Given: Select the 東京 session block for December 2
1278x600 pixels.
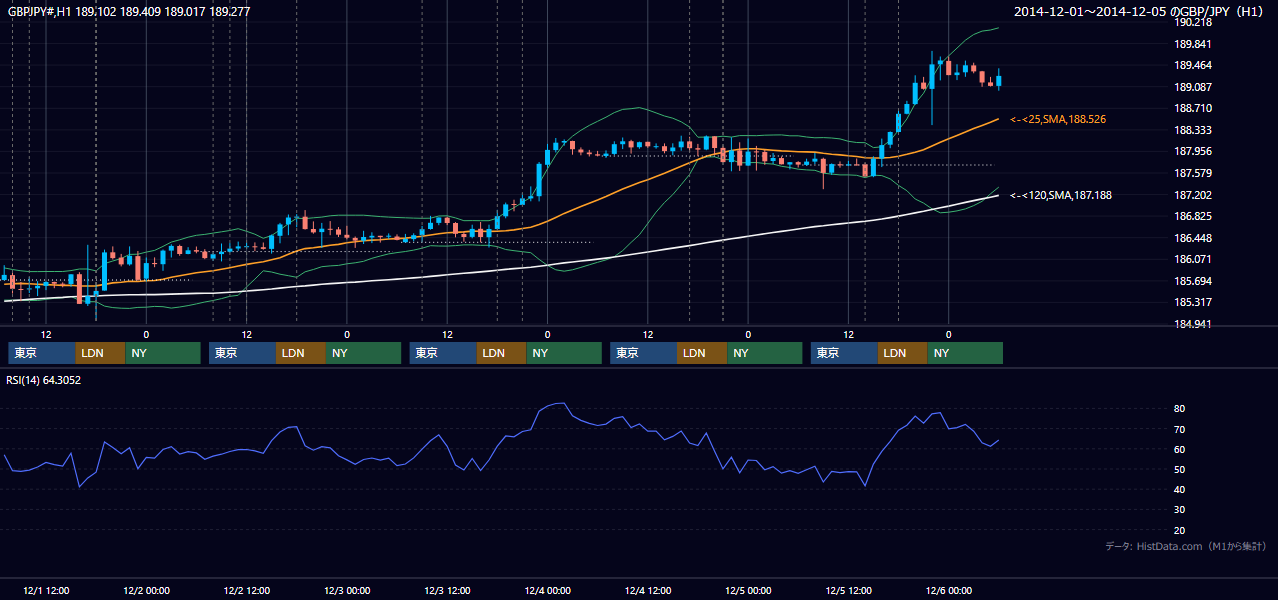Looking at the screenshot, I should 242,353.
